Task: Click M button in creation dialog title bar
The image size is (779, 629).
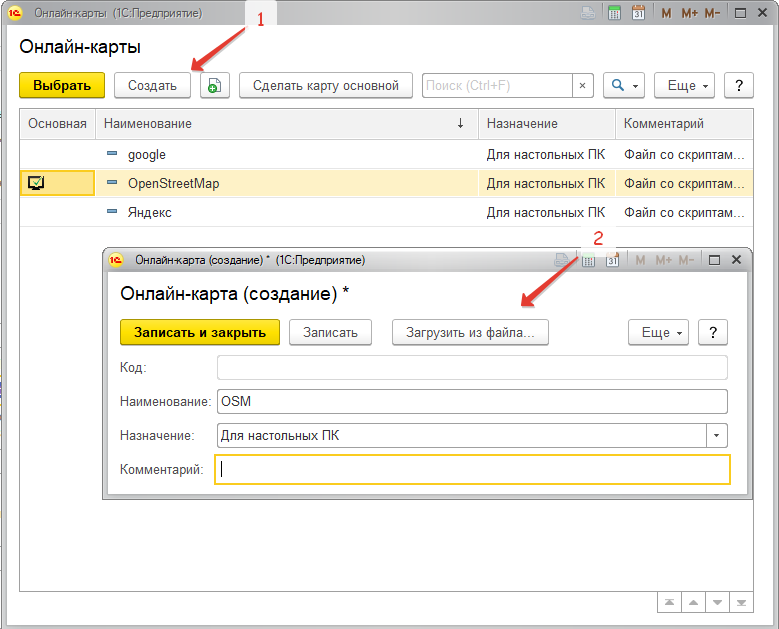Action: coord(640,260)
